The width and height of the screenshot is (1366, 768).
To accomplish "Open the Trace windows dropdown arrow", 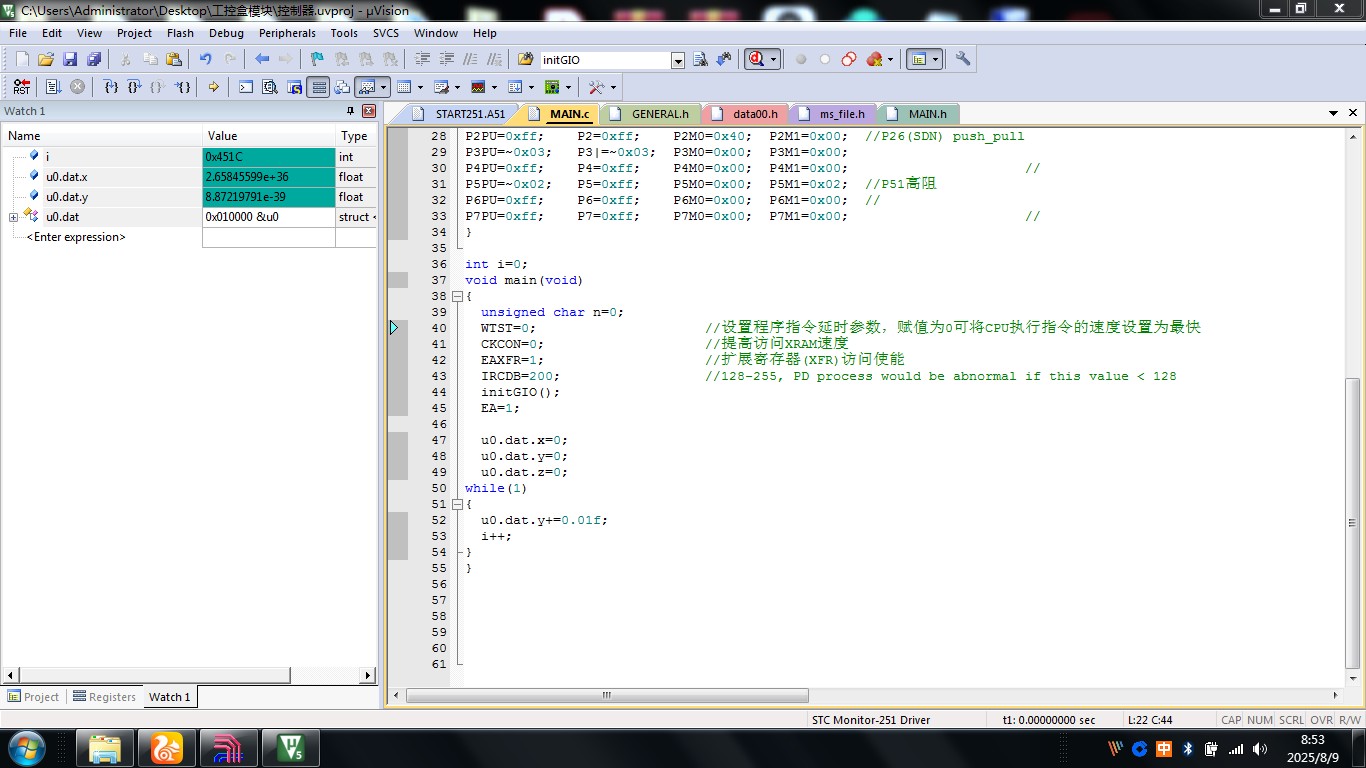I will point(531,87).
